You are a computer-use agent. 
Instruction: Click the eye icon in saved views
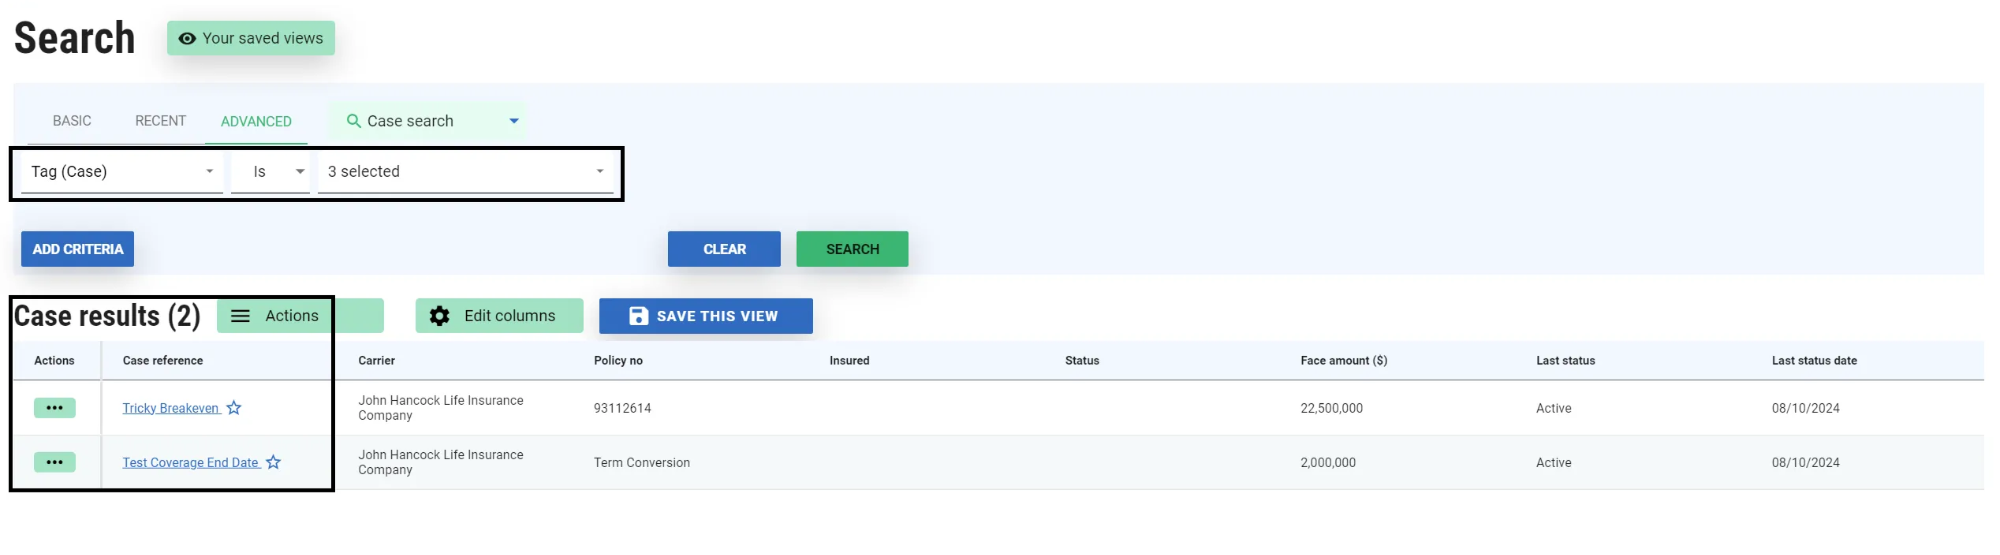click(x=186, y=39)
